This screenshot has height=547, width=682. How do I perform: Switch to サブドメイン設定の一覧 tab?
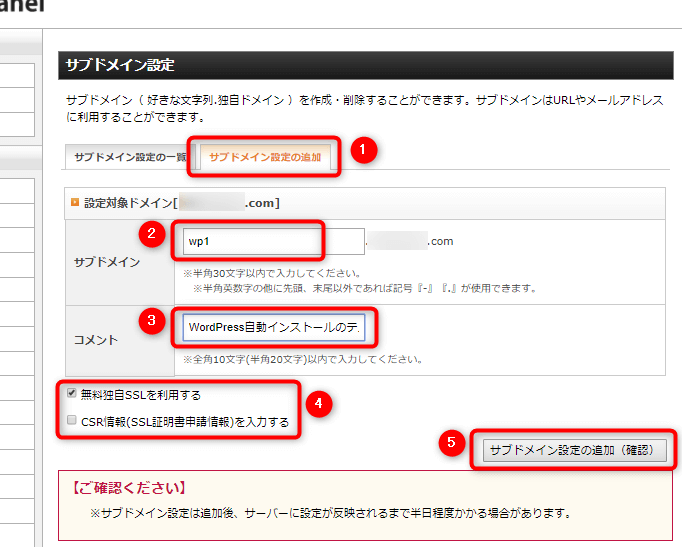[x=129, y=158]
